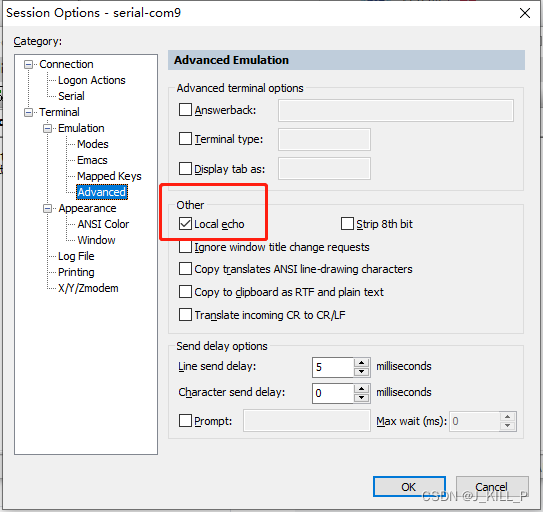This screenshot has height=512, width=543.
Task: Enable Strip 8th bit checkbox
Action: (x=347, y=224)
